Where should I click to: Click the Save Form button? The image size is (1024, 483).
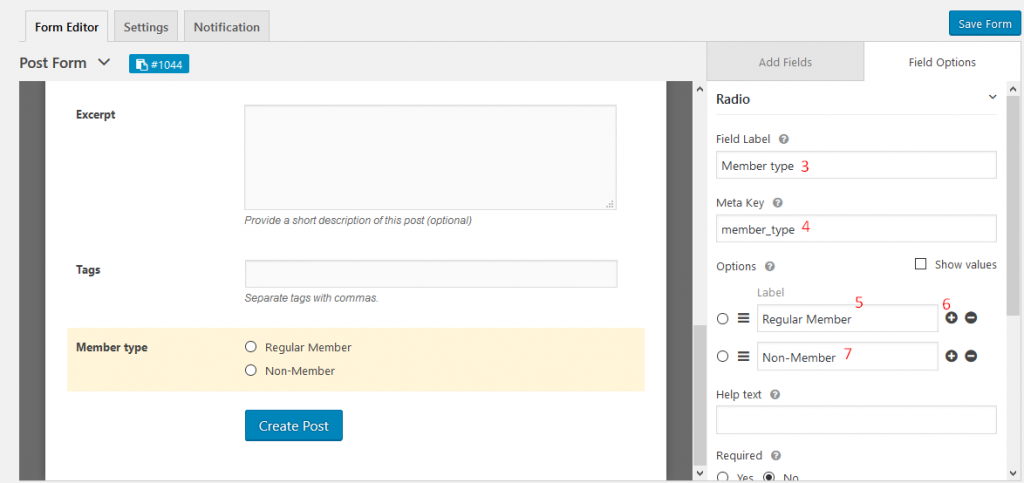point(985,24)
